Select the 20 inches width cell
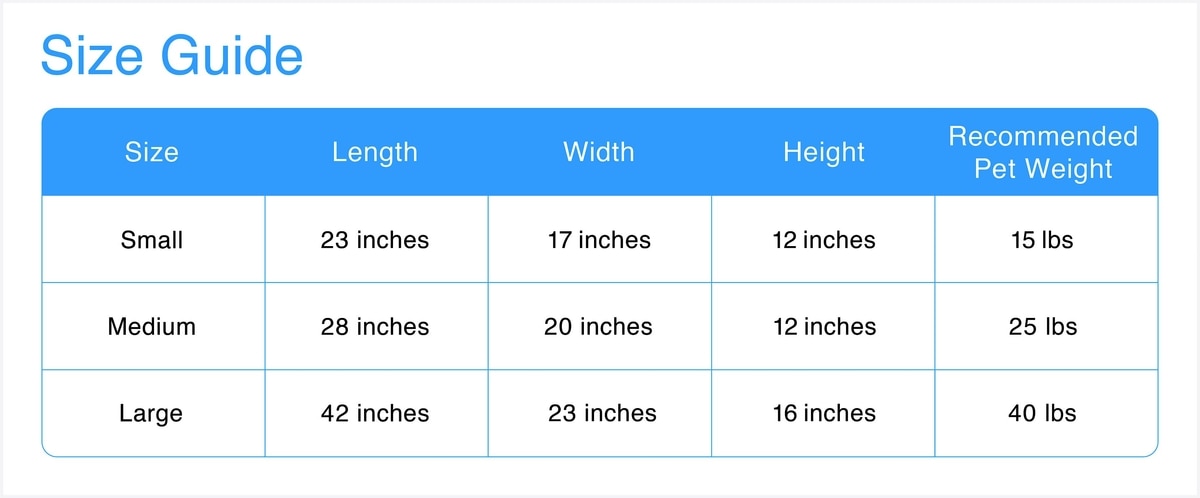 pyautogui.click(x=598, y=327)
